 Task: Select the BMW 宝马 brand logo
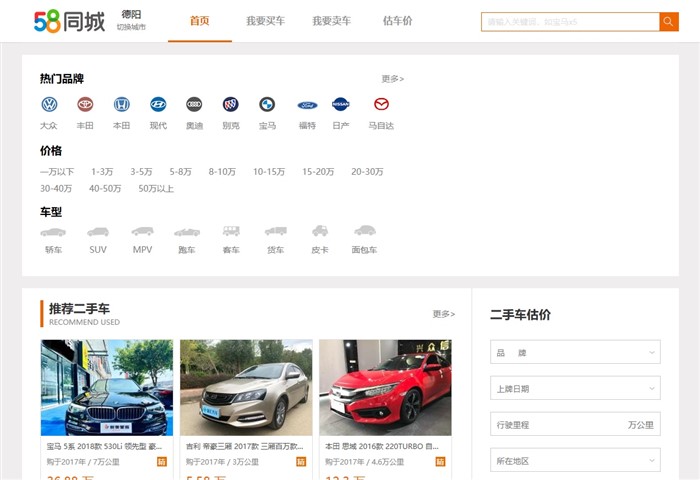coord(267,104)
